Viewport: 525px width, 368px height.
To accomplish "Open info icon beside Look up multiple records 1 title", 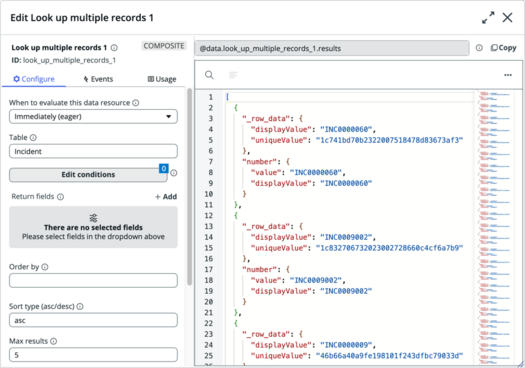I will 114,48.
